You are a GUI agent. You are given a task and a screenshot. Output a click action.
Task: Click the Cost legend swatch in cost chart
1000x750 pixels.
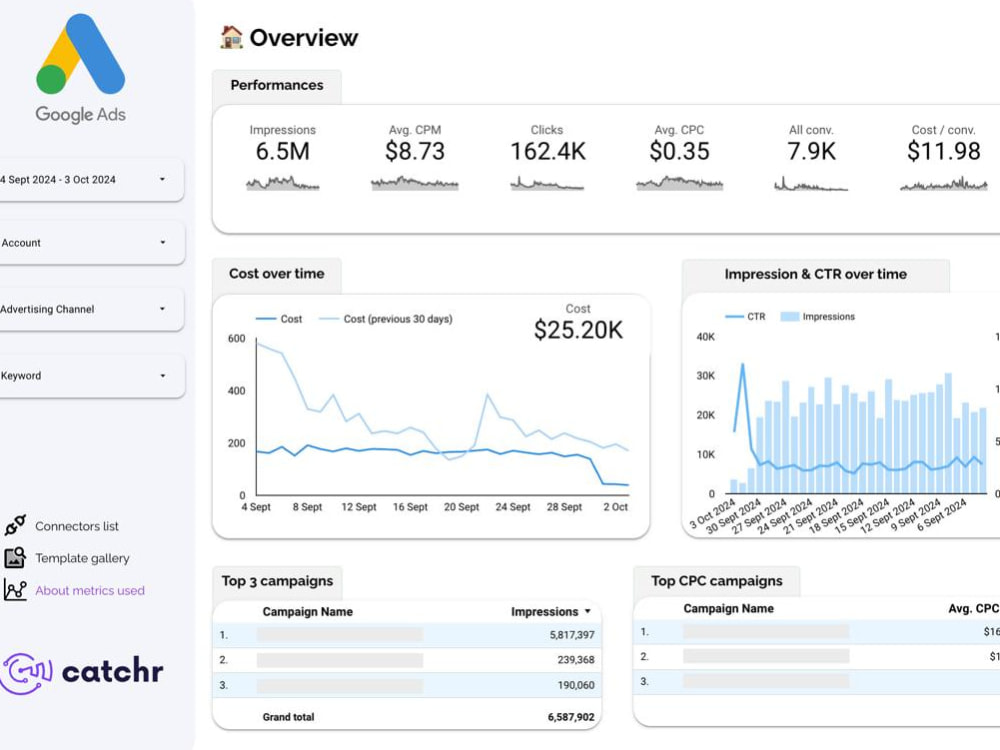click(266, 319)
